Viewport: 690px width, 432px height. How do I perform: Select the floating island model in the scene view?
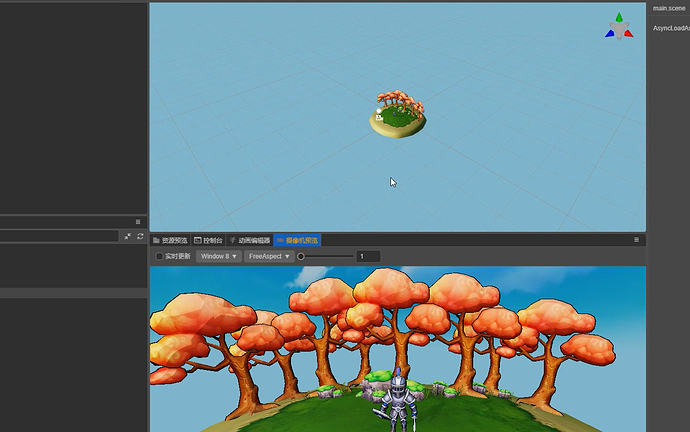click(398, 114)
